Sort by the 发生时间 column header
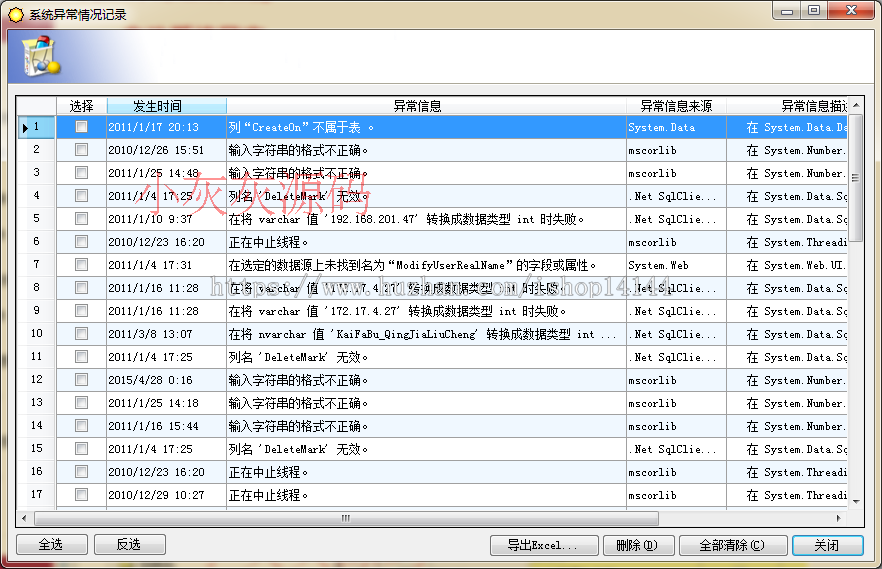The image size is (882, 569). [166, 106]
